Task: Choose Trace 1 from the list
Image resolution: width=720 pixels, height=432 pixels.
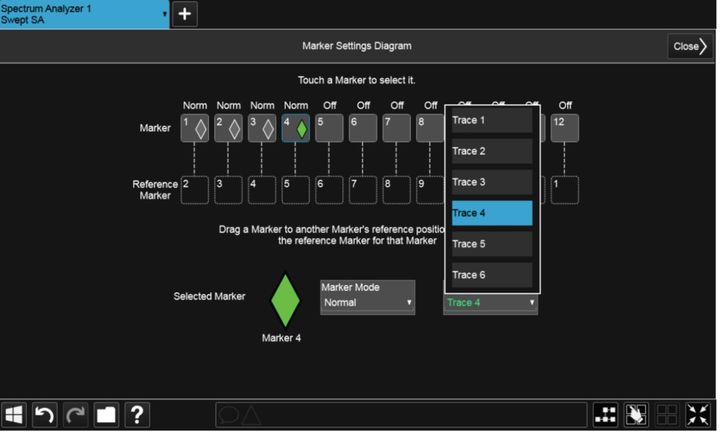Action: click(492, 120)
